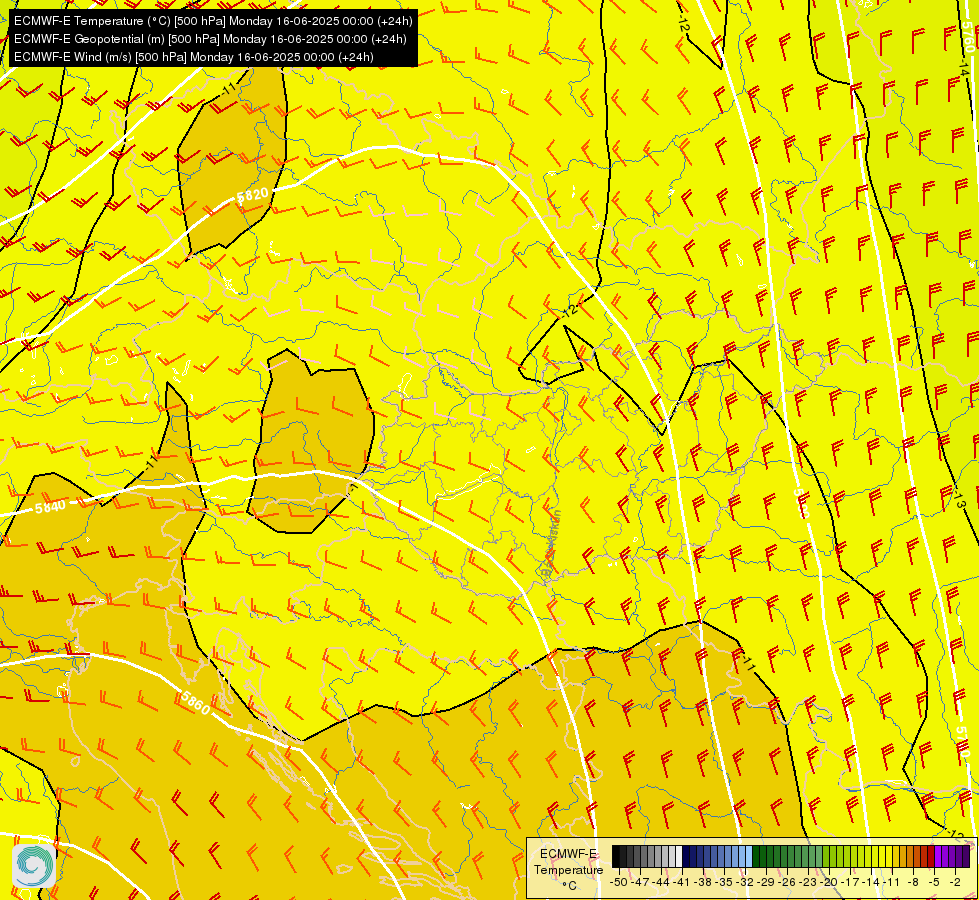The height and width of the screenshot is (900, 979).
Task: Click the 5860 geopotential contour label
Action: click(x=196, y=703)
